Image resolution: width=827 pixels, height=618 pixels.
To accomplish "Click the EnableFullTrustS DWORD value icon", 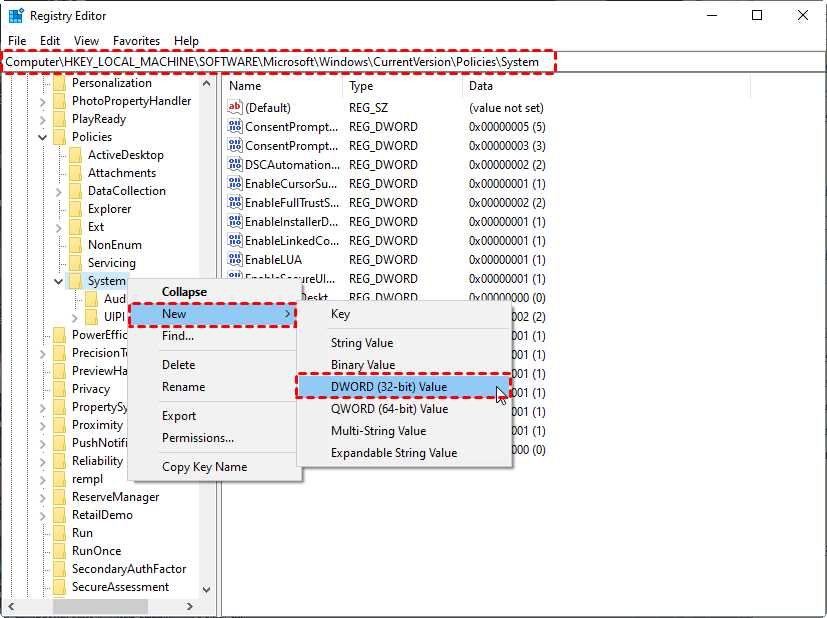I will point(235,202).
